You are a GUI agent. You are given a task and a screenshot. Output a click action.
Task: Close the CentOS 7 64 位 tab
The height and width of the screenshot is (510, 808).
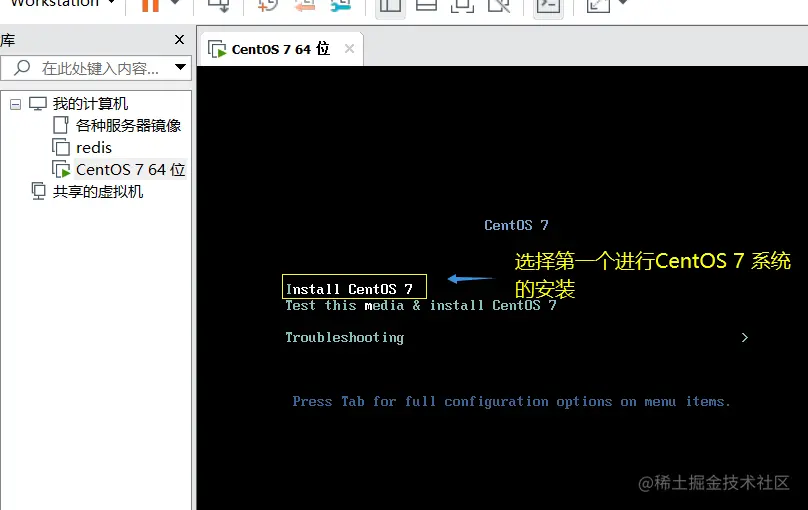coord(349,48)
